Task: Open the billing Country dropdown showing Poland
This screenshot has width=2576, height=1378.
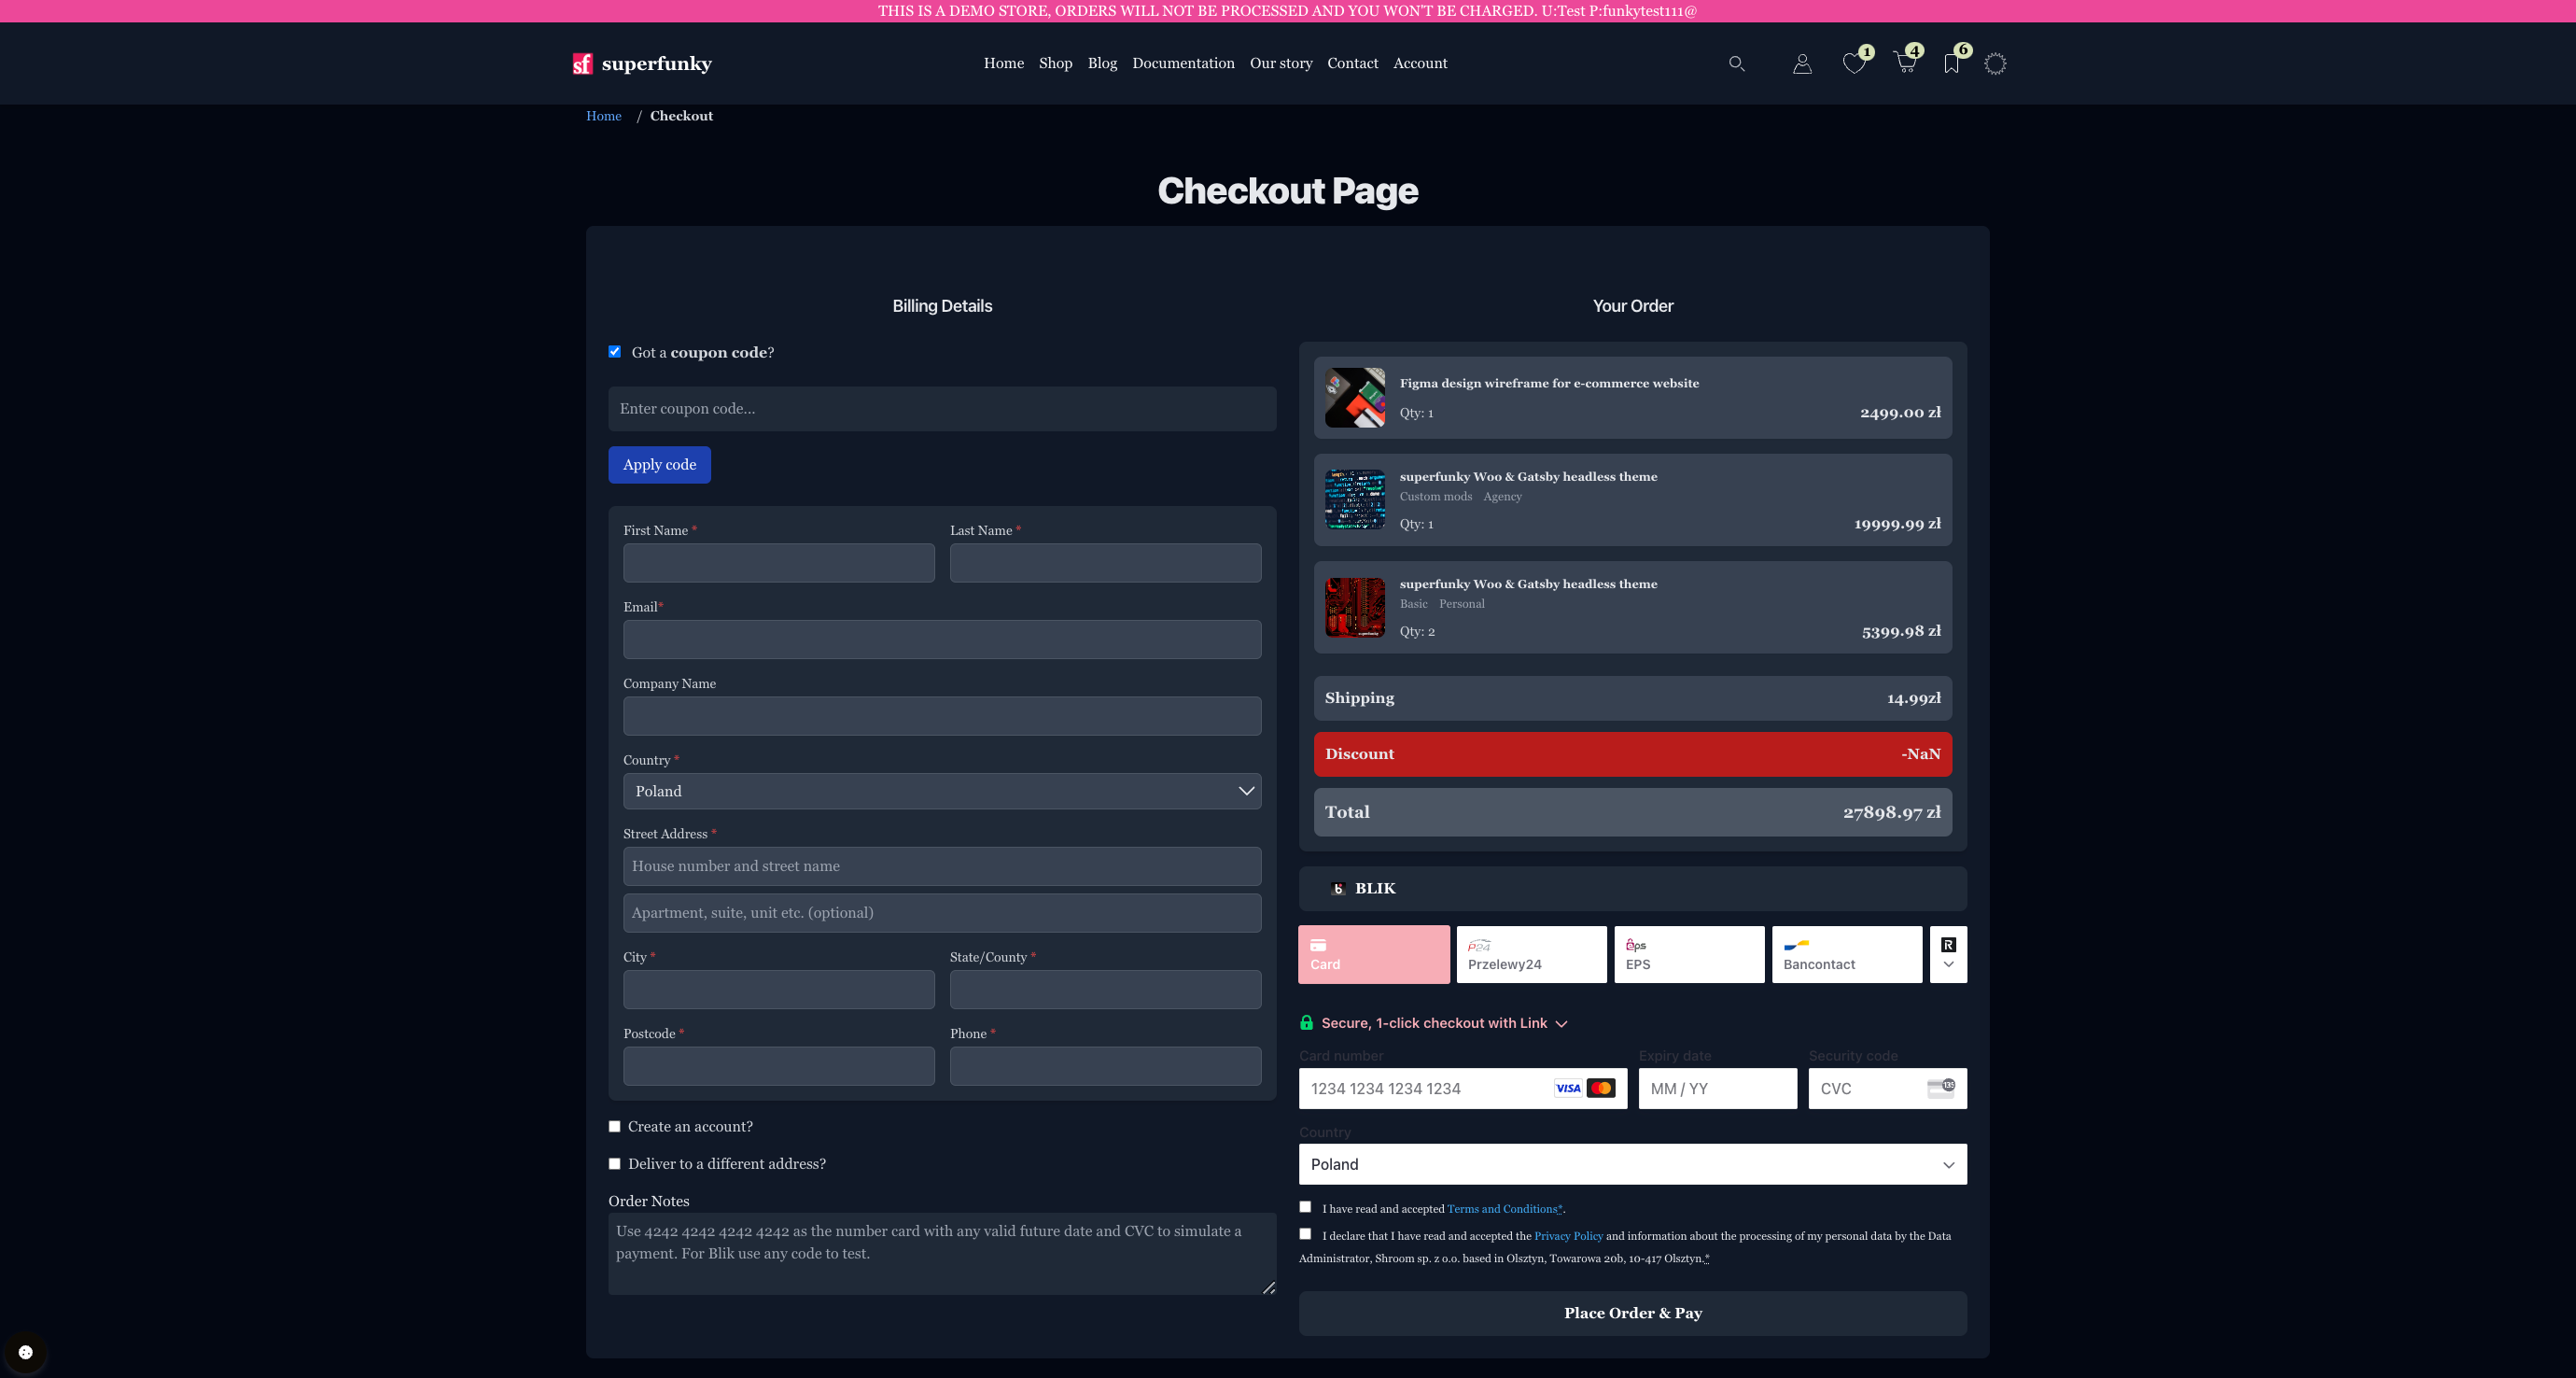Action: [x=942, y=791]
